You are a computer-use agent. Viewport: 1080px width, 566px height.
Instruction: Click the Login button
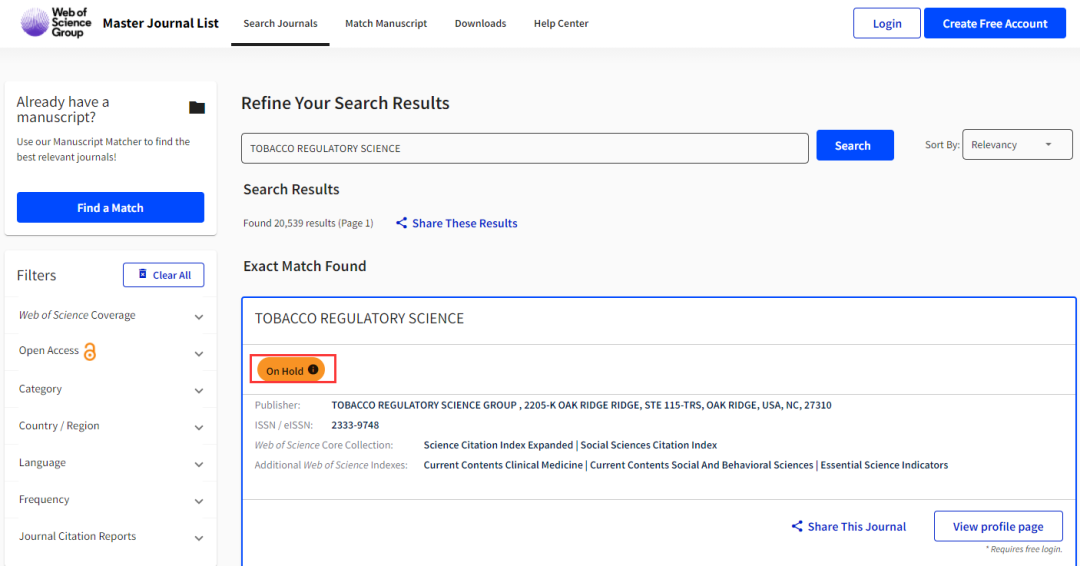886,23
